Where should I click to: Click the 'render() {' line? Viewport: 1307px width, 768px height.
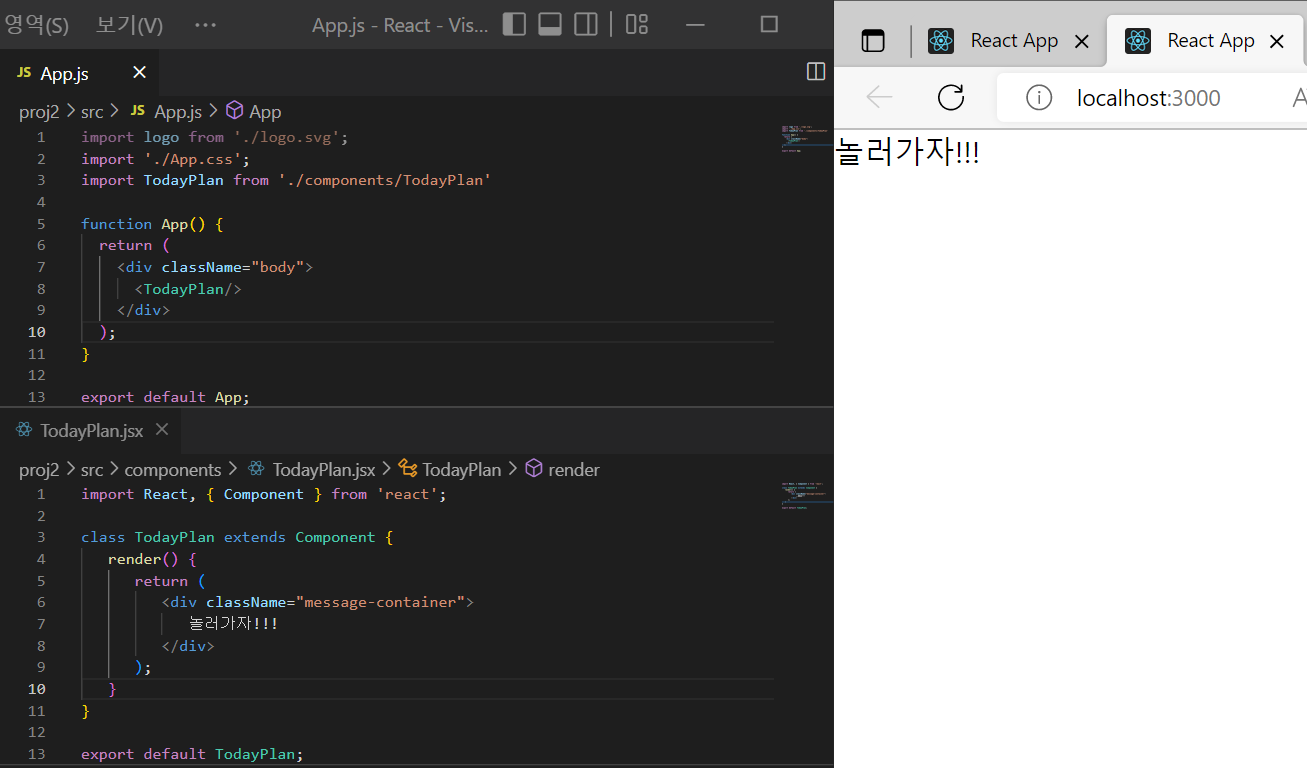click(153, 559)
